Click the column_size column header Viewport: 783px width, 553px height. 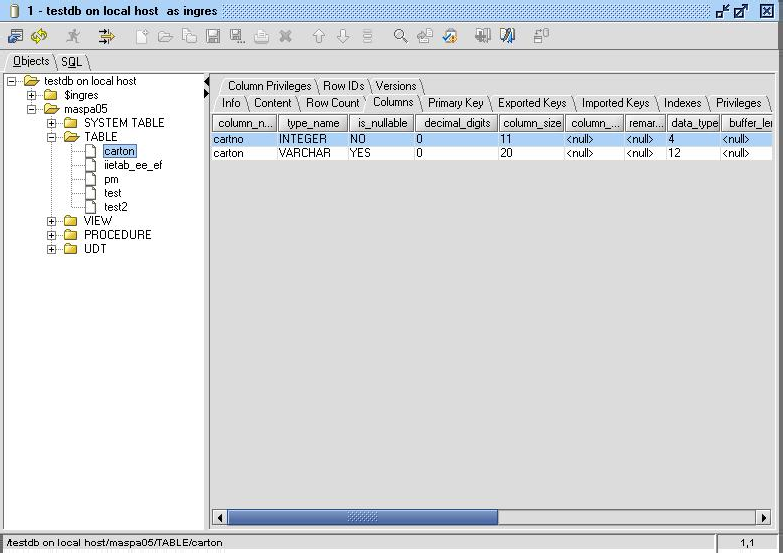pos(531,123)
